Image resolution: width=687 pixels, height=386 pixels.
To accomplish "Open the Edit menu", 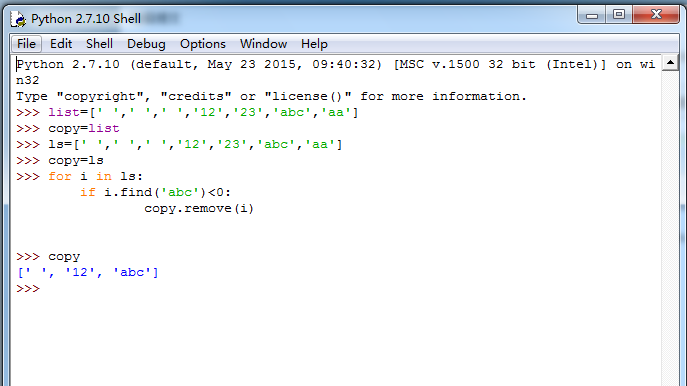I will (x=61, y=44).
